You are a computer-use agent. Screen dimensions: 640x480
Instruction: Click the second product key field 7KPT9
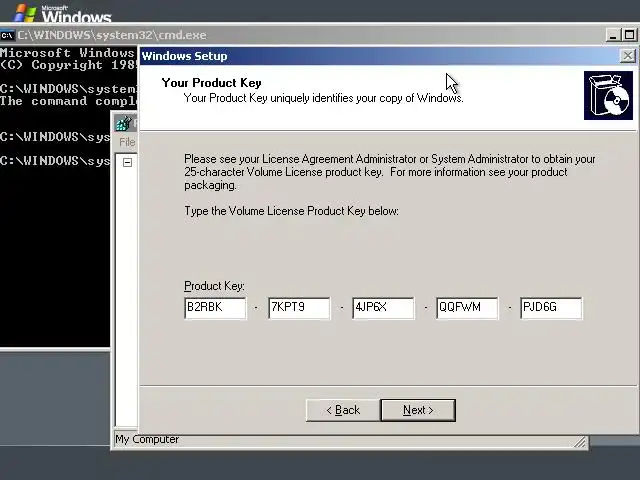299,308
